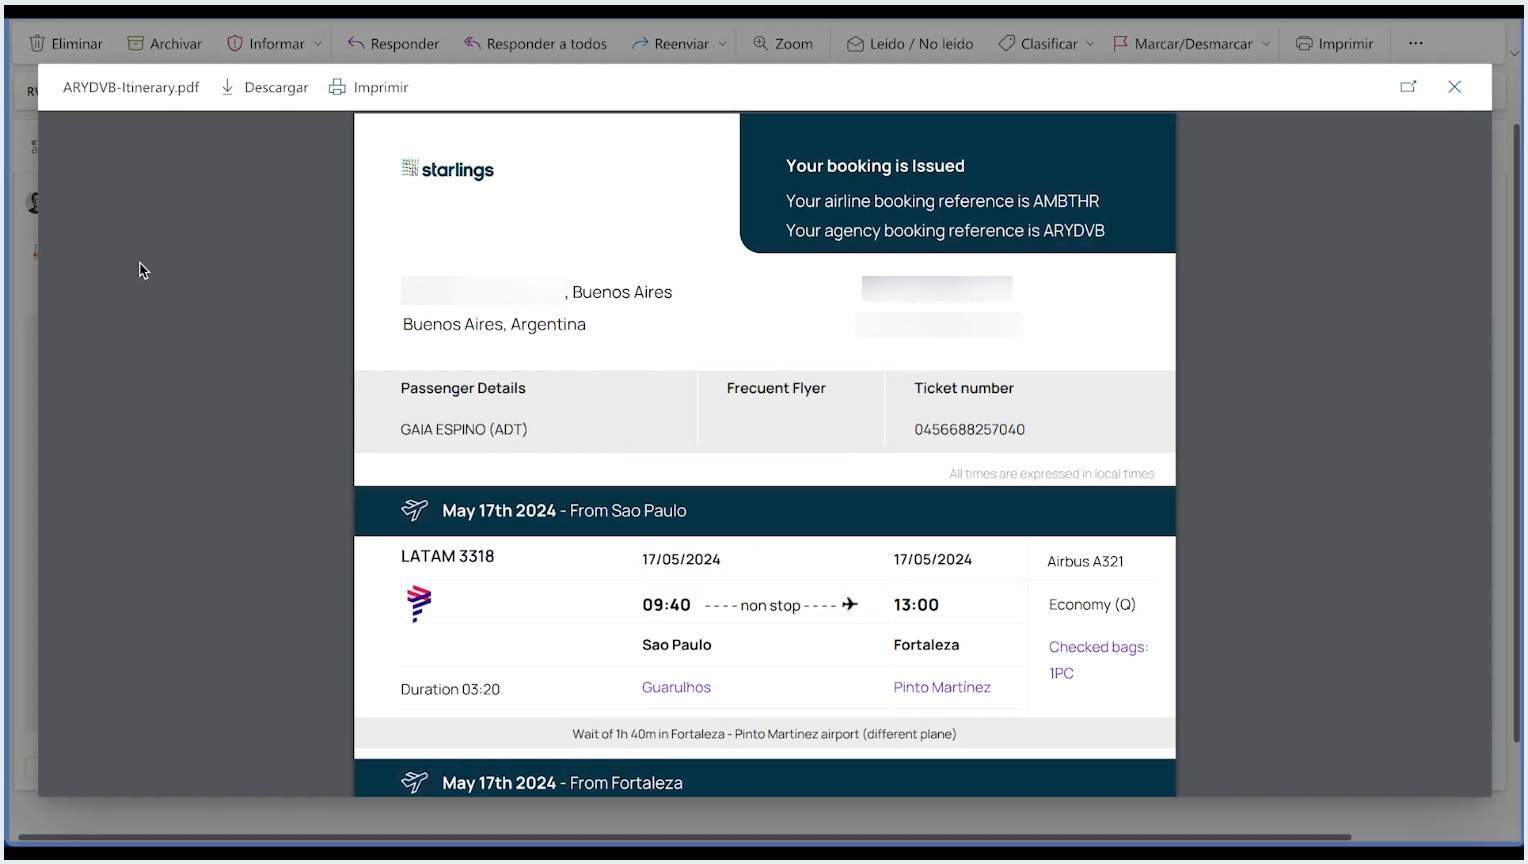Click Imprimir in the top toolbar
This screenshot has height=864, width=1528.
[x=1334, y=44]
